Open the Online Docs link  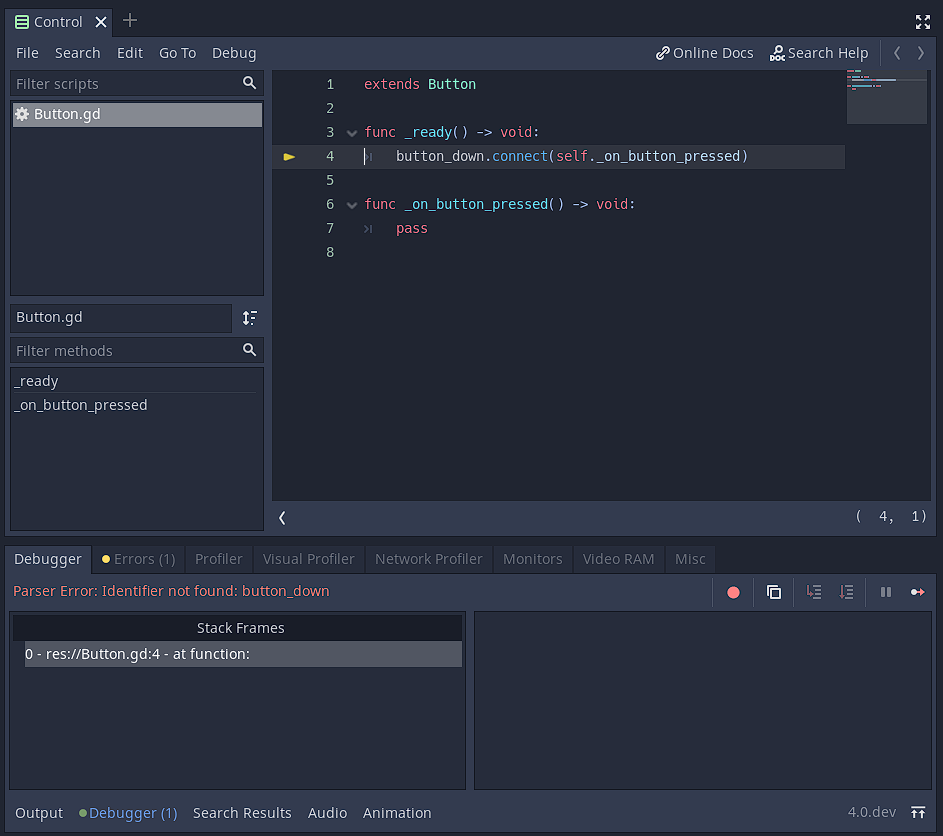(x=704, y=53)
